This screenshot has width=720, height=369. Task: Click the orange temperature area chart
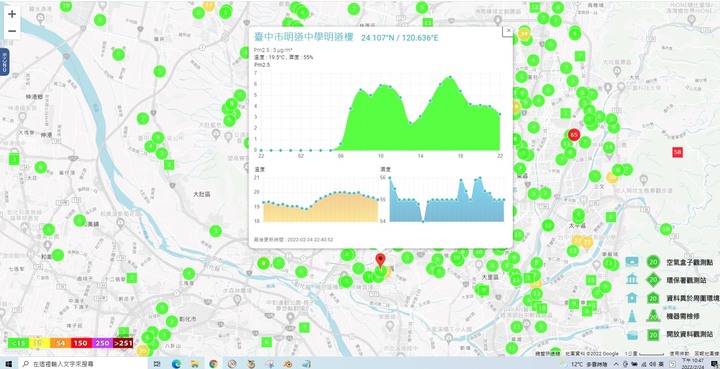pyautogui.click(x=321, y=207)
